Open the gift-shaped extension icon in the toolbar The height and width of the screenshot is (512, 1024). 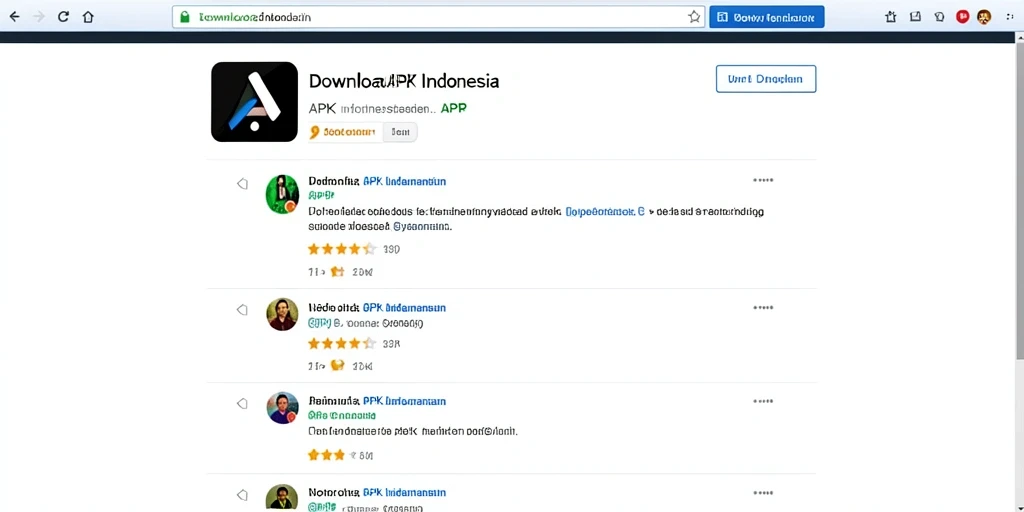click(x=891, y=17)
